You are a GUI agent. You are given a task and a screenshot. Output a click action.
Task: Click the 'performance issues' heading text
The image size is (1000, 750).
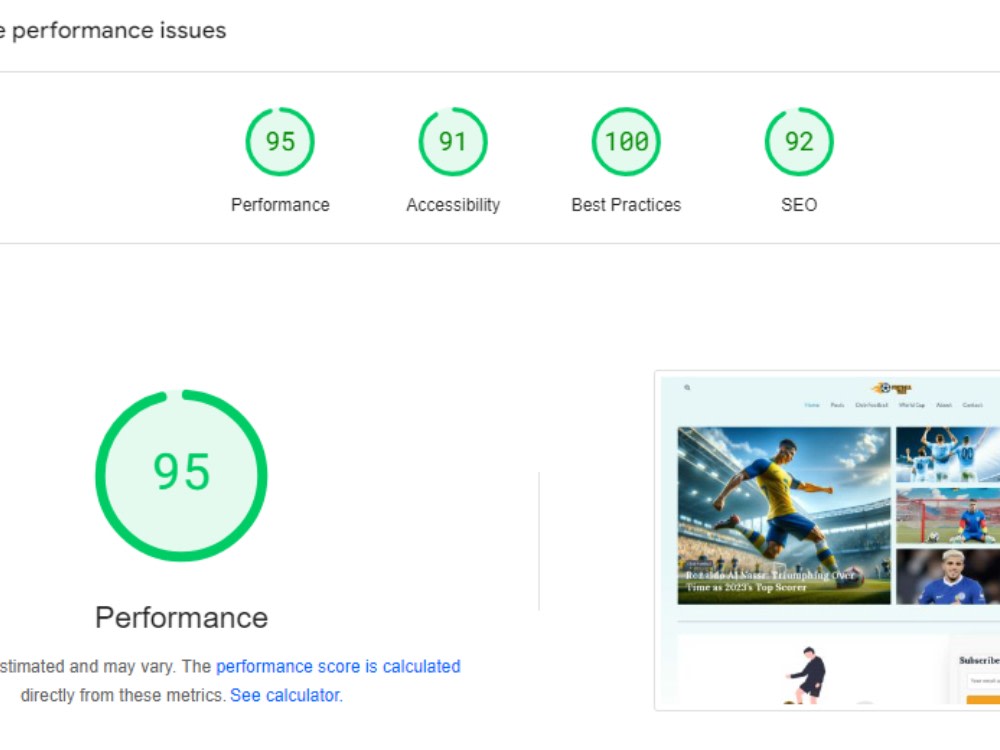tap(119, 31)
